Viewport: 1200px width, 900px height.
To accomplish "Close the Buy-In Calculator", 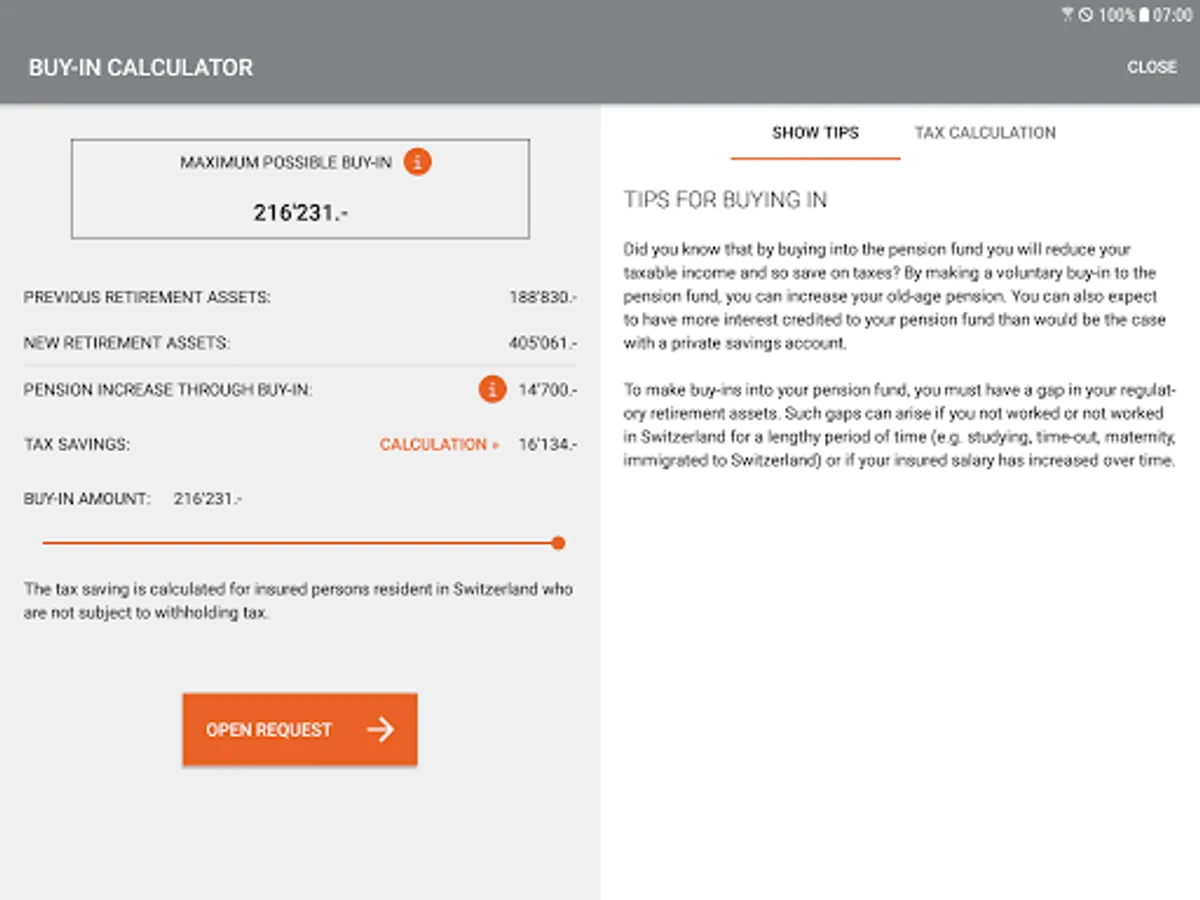I will [1152, 67].
